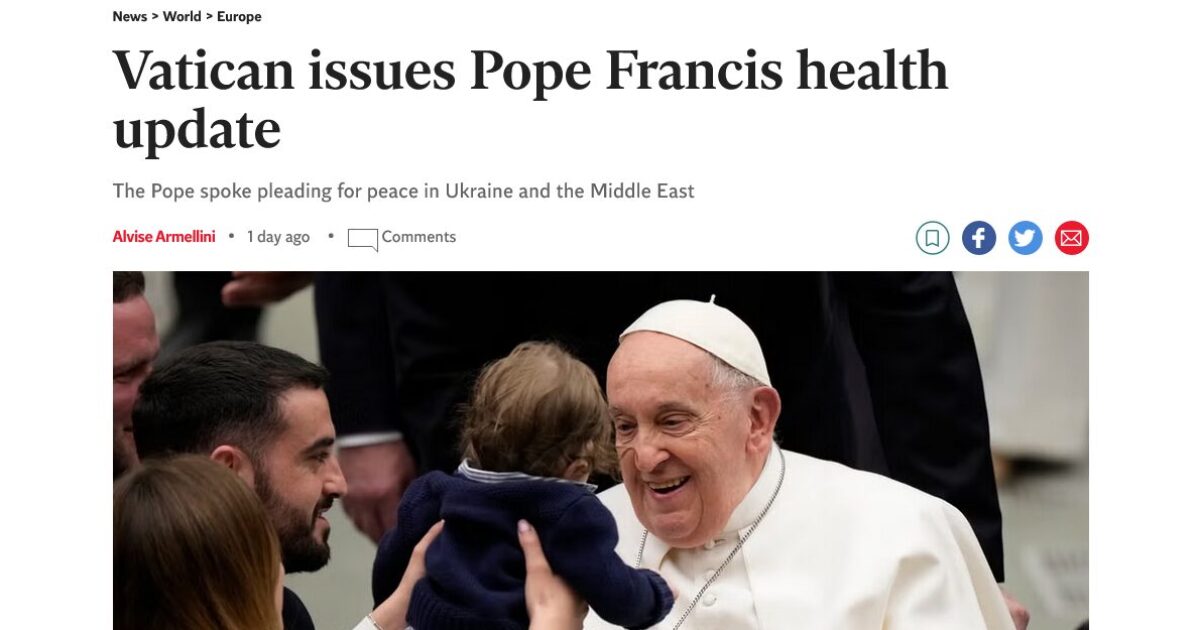Jump to the Comments link text
1200x630 pixels.
click(x=419, y=237)
